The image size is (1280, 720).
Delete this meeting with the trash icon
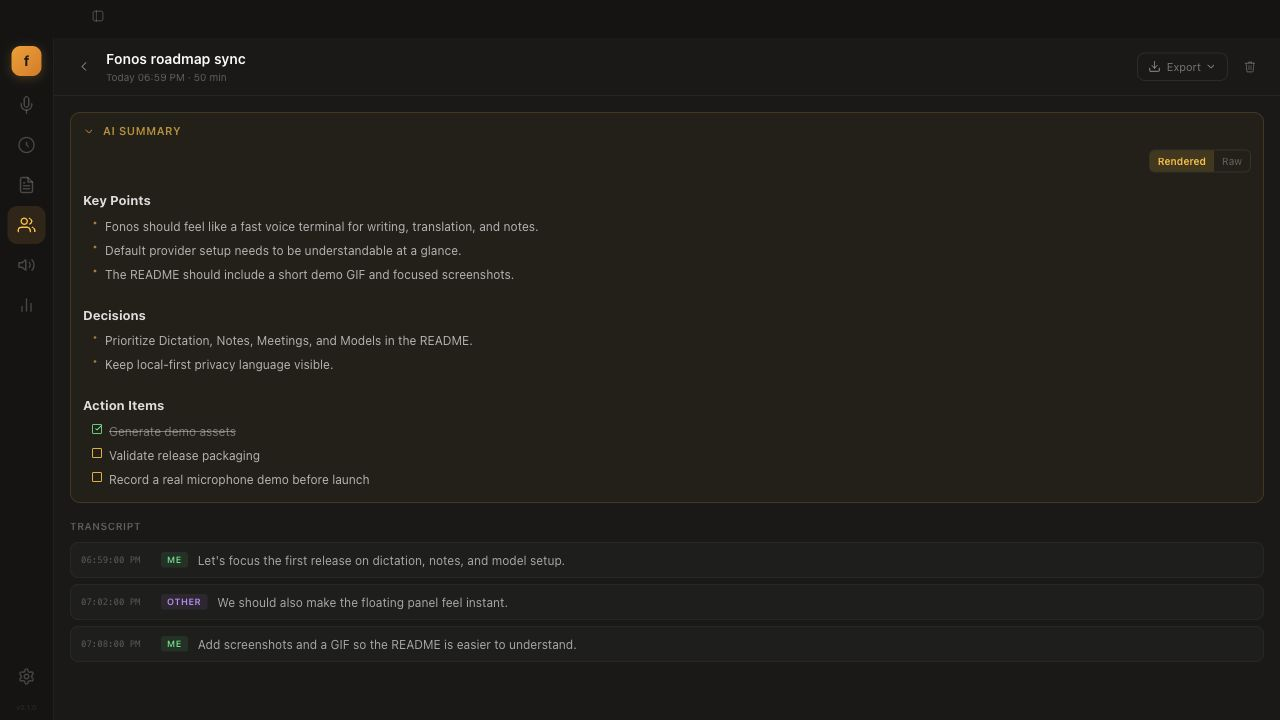pos(1250,67)
